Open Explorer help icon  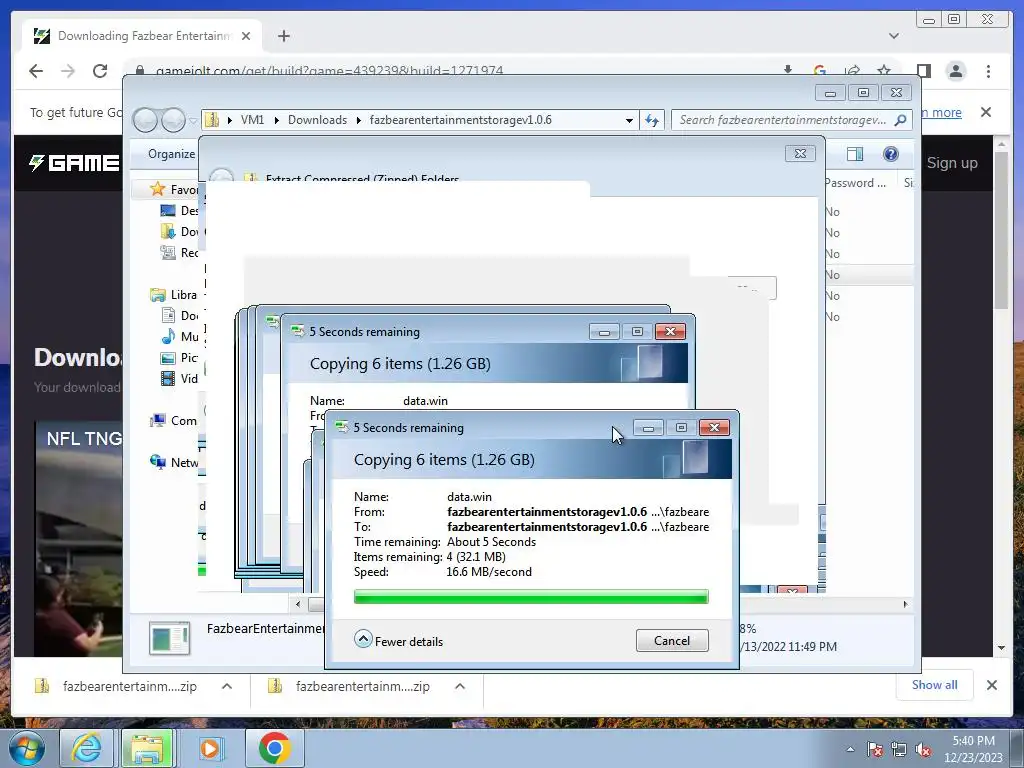[x=890, y=154]
